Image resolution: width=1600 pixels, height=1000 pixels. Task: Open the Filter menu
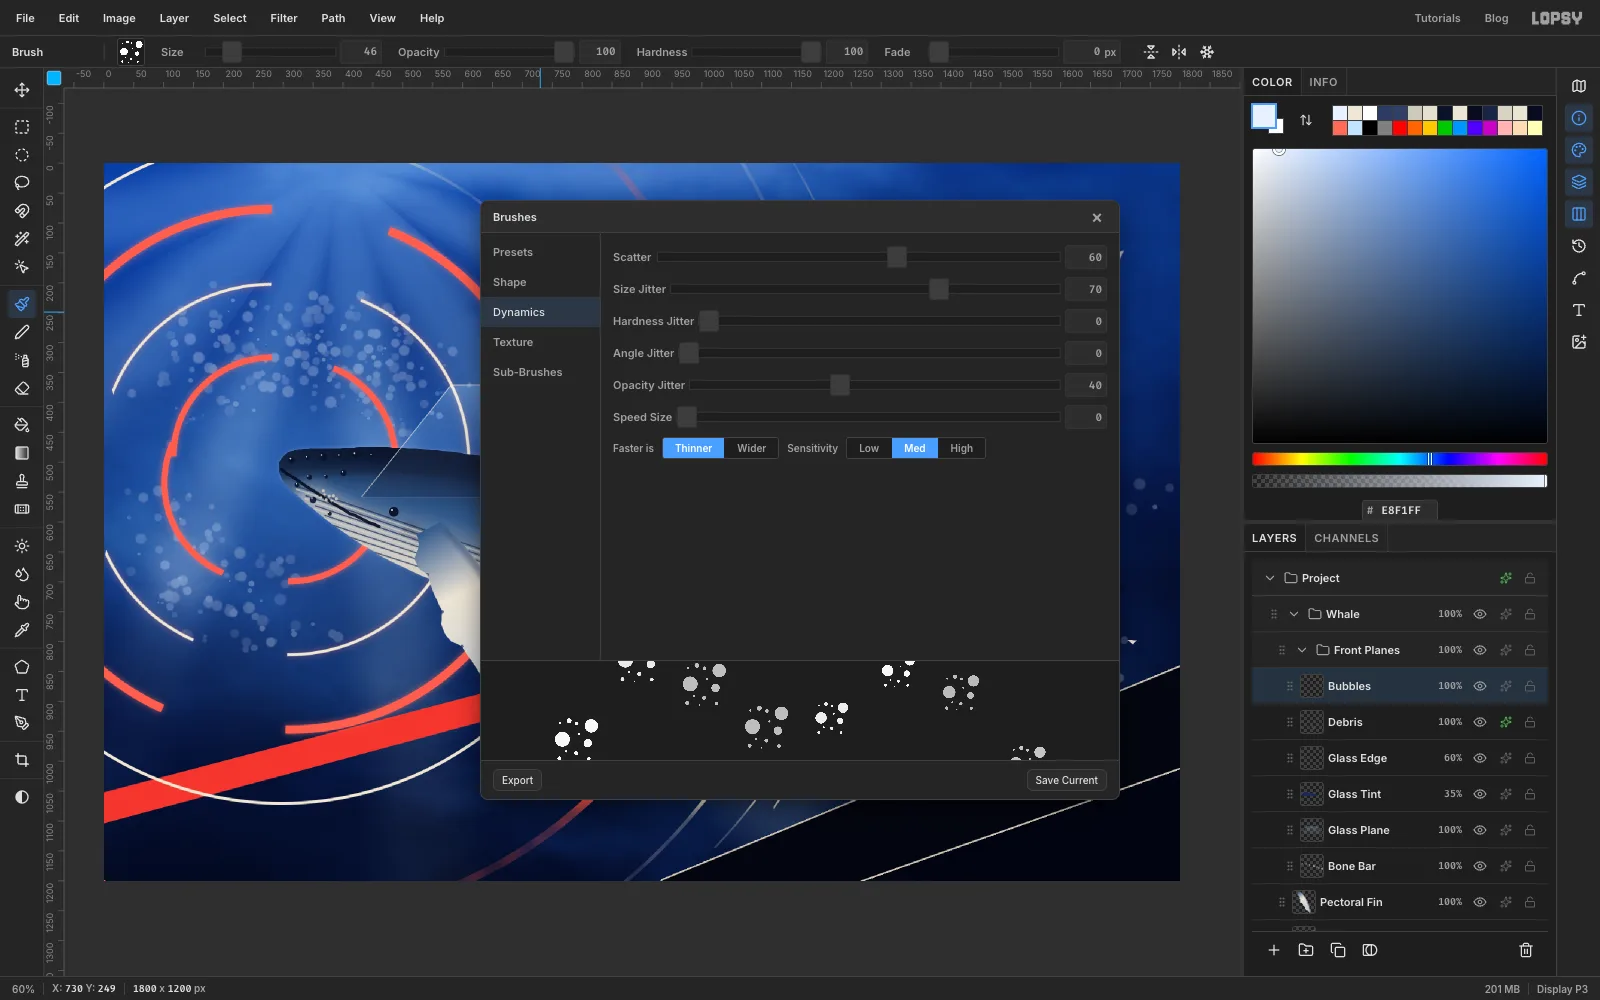pyautogui.click(x=284, y=18)
